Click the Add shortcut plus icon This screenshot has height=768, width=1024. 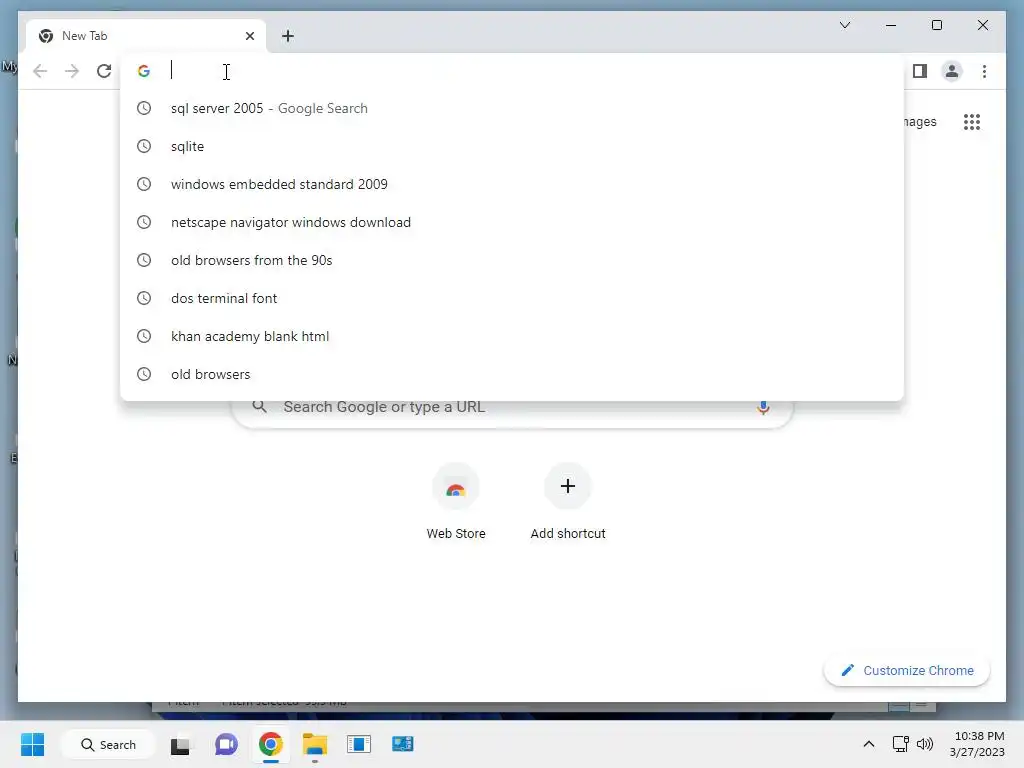[x=568, y=486]
